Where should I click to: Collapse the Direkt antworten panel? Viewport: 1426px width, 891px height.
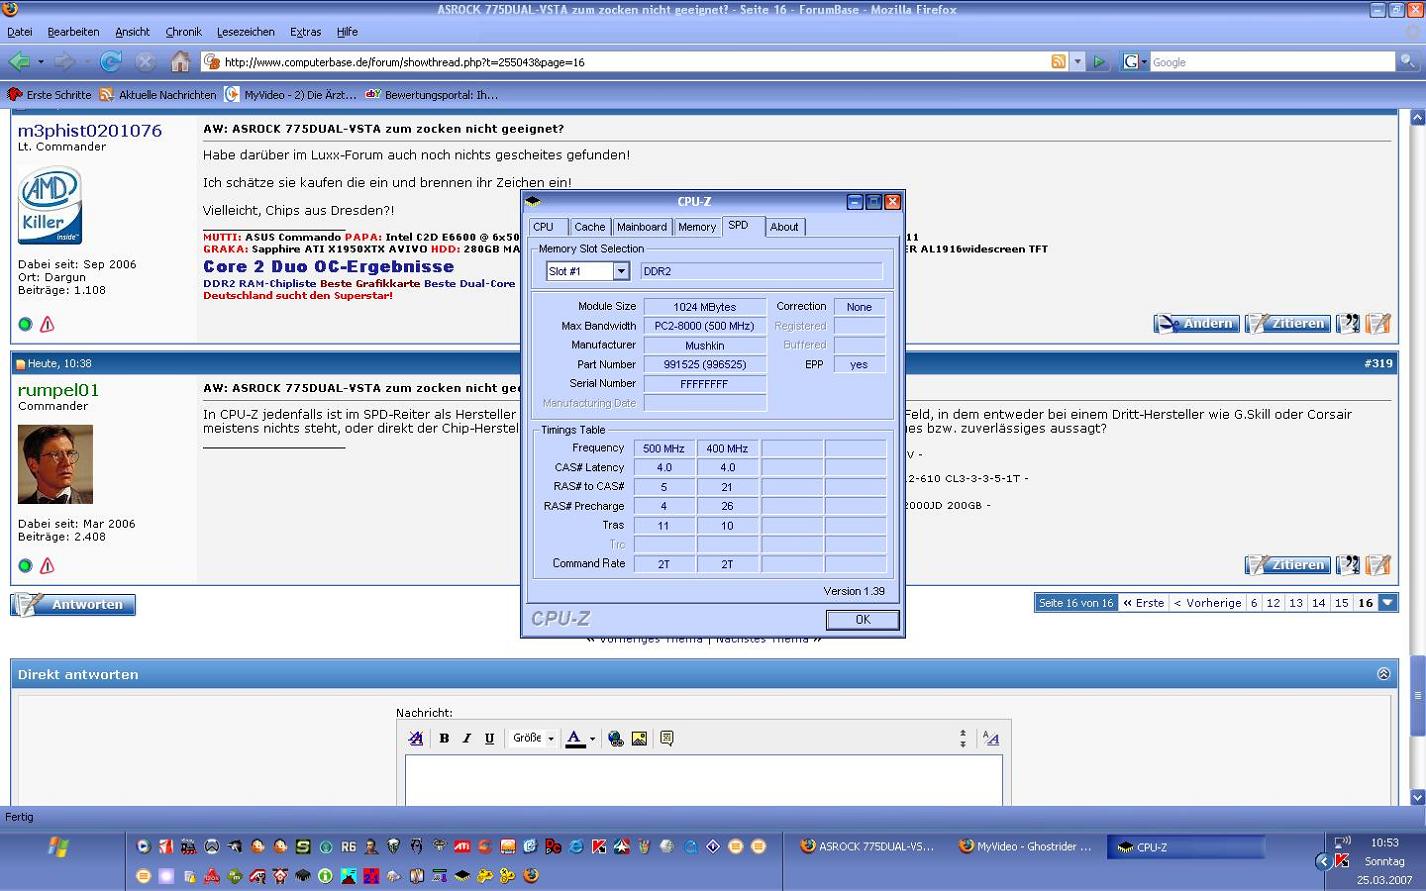(x=1384, y=674)
